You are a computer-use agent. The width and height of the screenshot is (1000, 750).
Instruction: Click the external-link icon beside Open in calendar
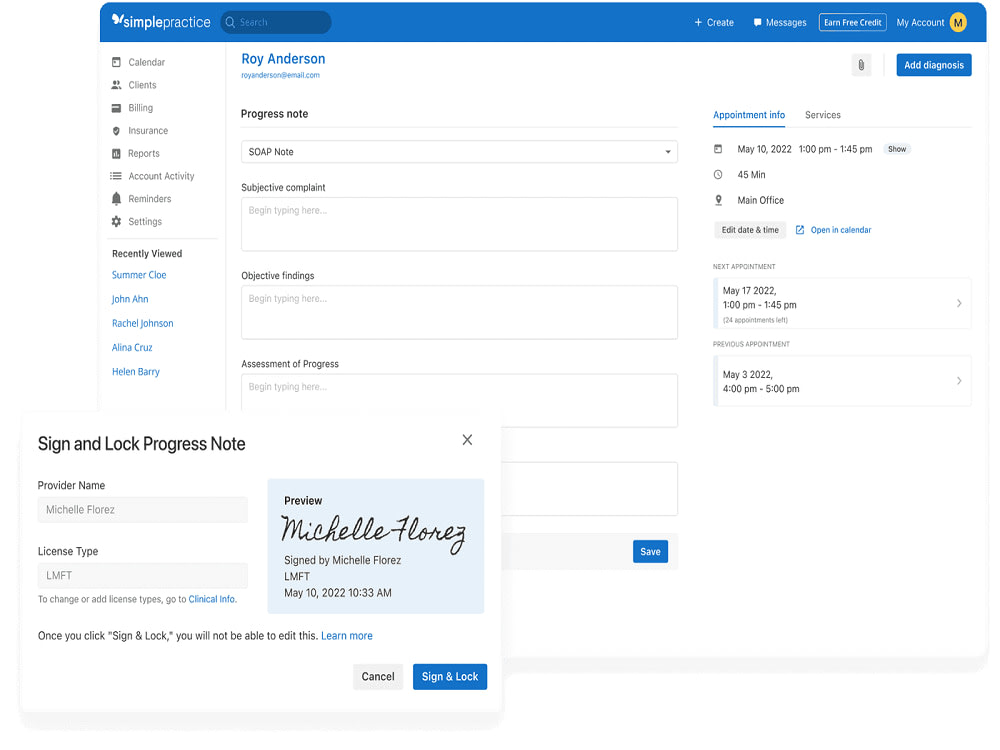click(x=800, y=230)
